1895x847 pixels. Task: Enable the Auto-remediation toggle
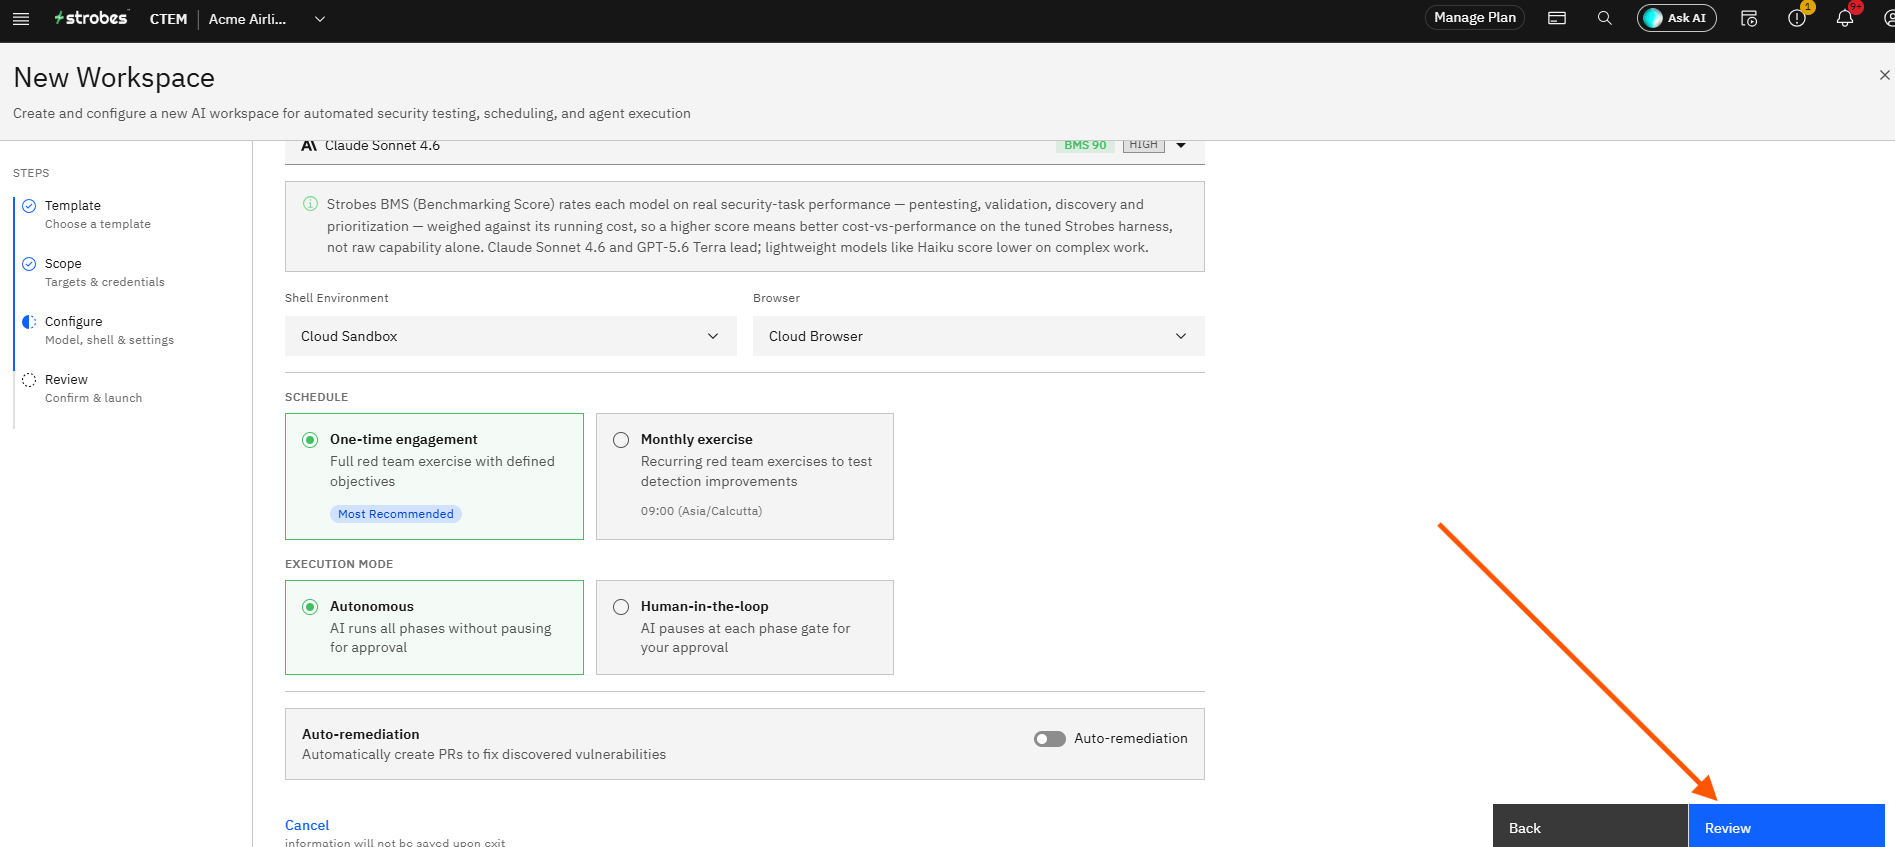pyautogui.click(x=1050, y=739)
